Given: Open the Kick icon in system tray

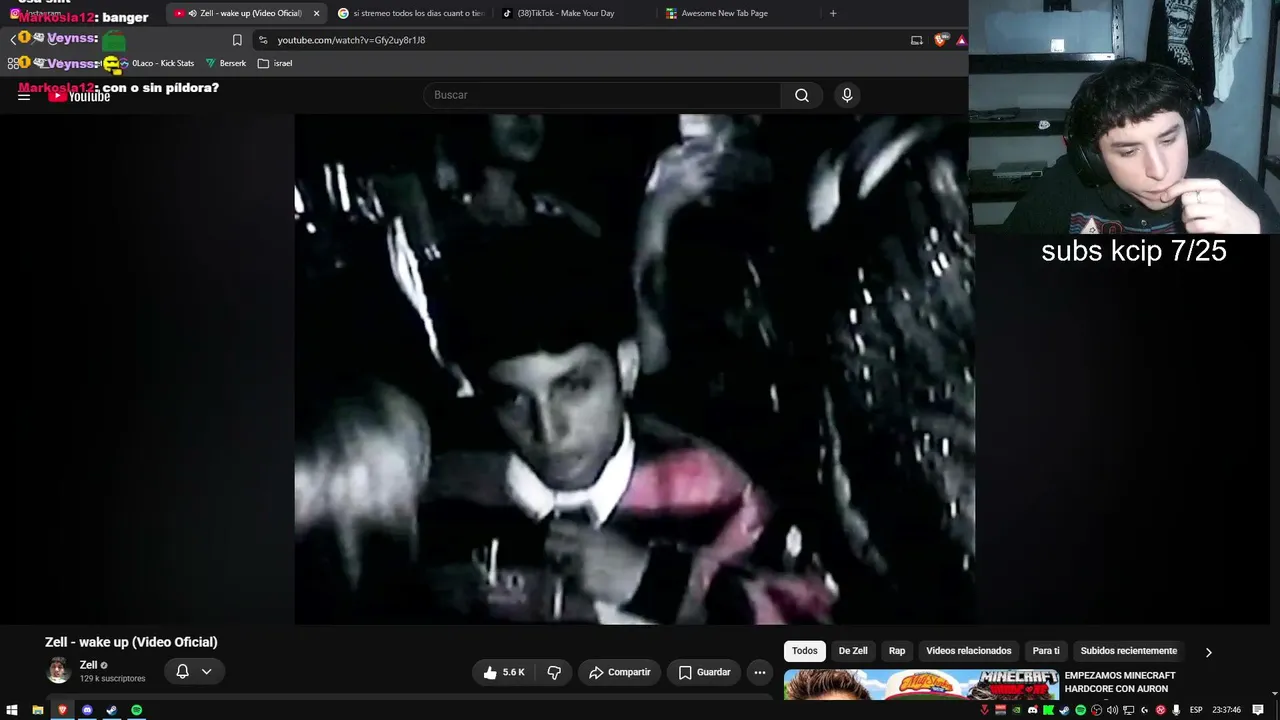Looking at the screenshot, I should (x=1048, y=710).
